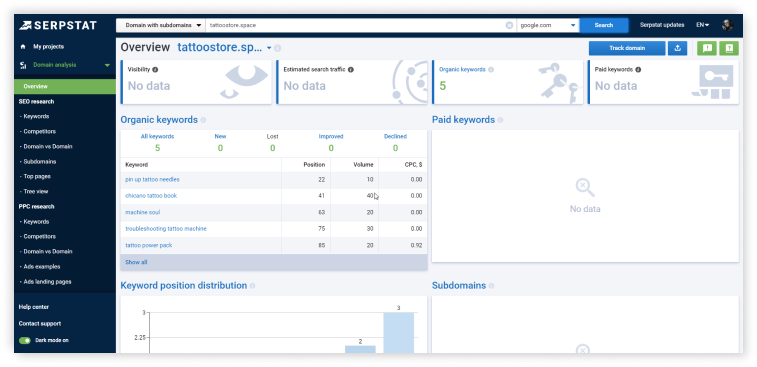Open the green help book icon
This screenshot has height=367, width=757.
point(729,48)
